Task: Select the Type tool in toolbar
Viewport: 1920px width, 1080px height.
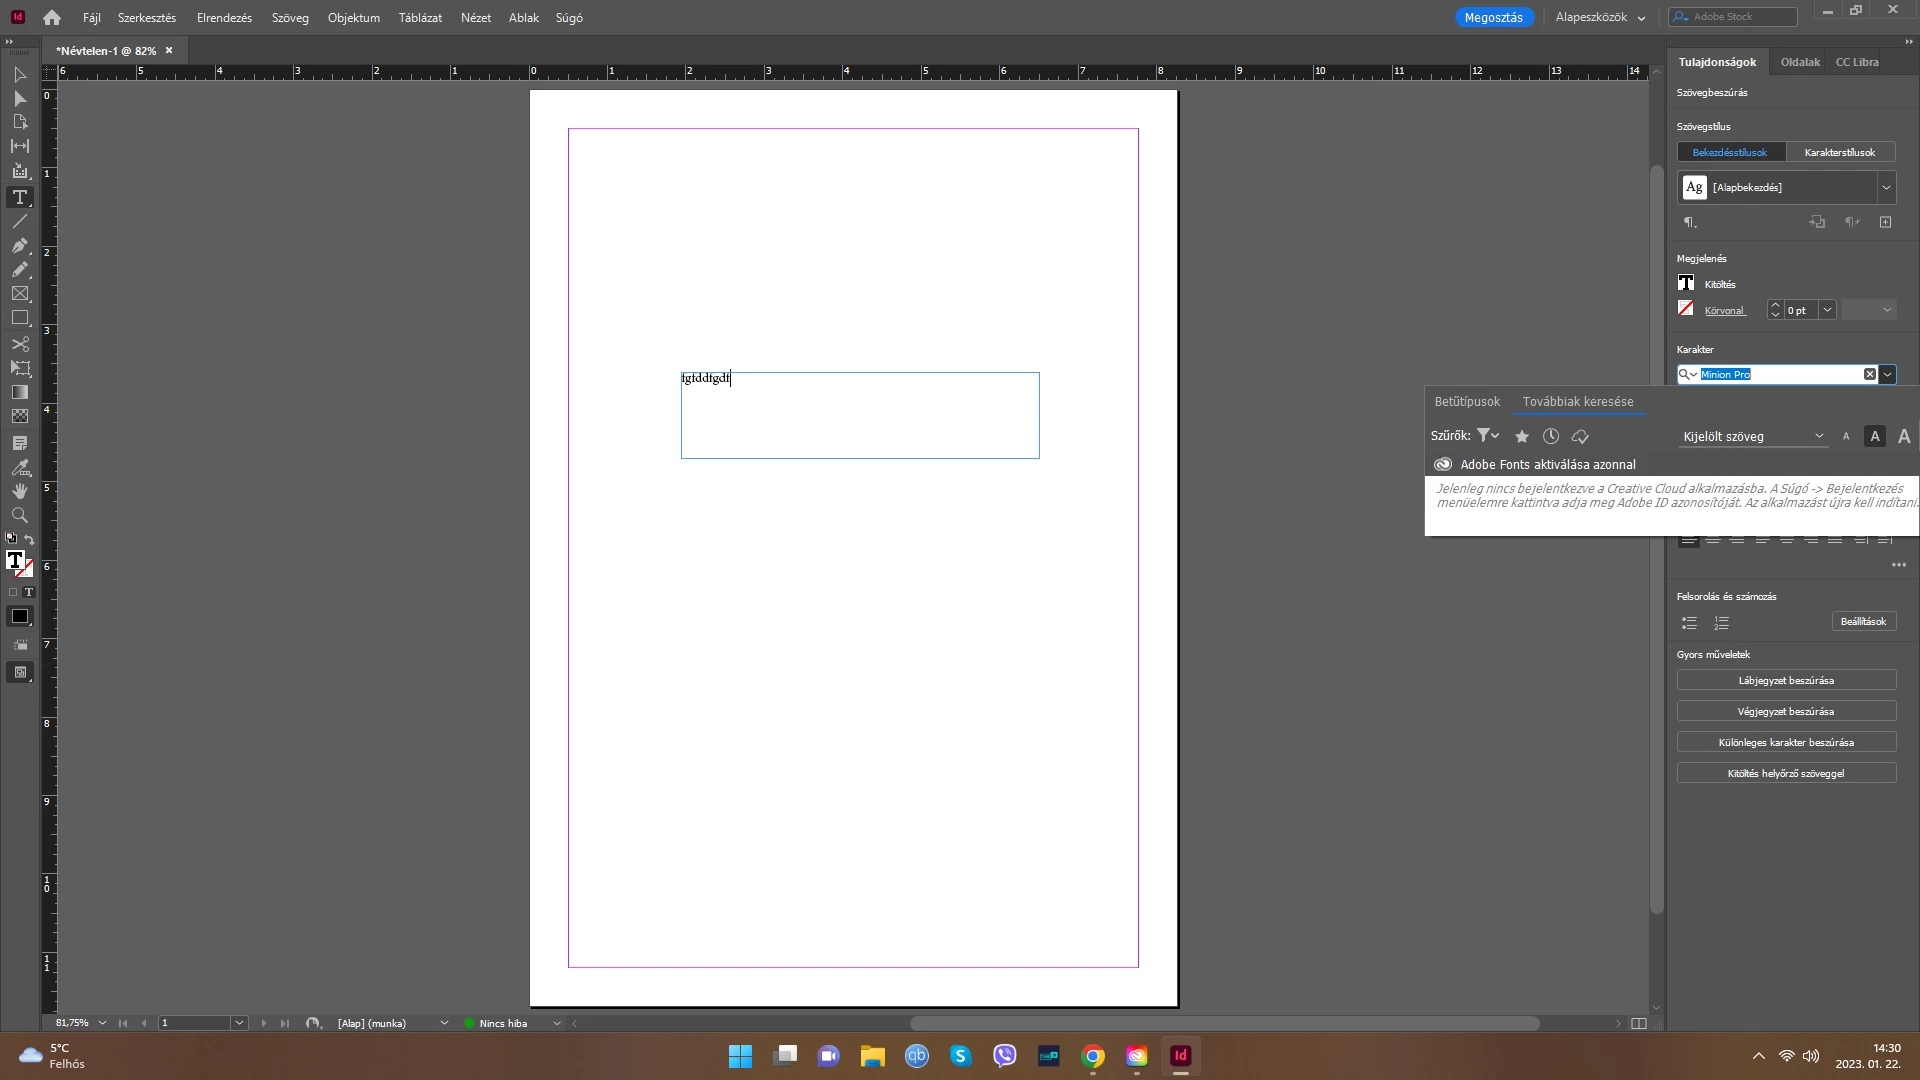Action: click(x=19, y=197)
